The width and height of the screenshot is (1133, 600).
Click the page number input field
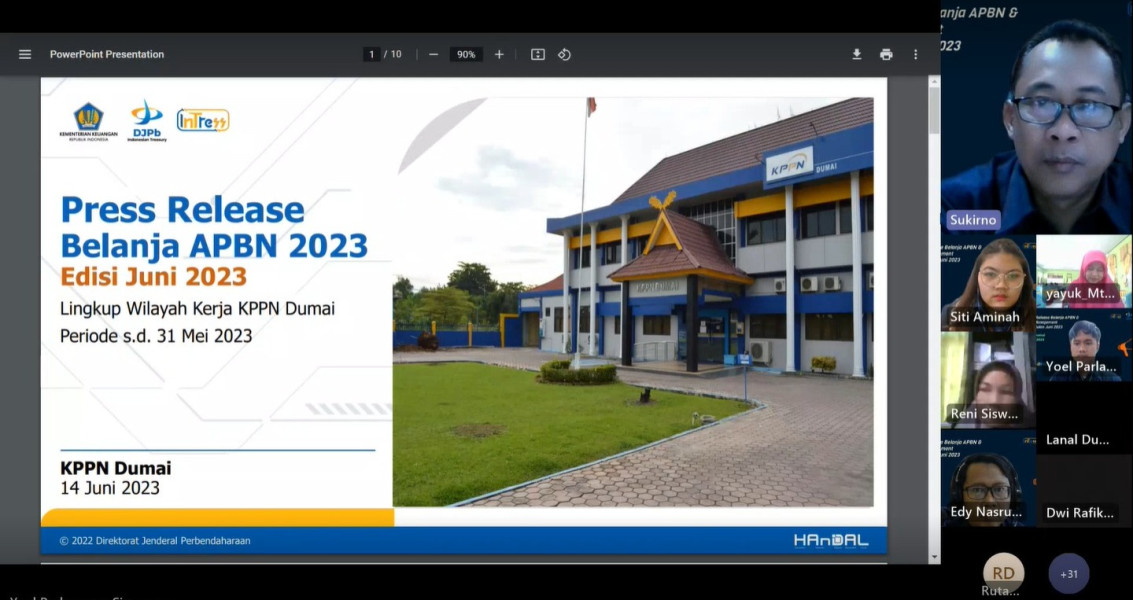[x=372, y=55]
